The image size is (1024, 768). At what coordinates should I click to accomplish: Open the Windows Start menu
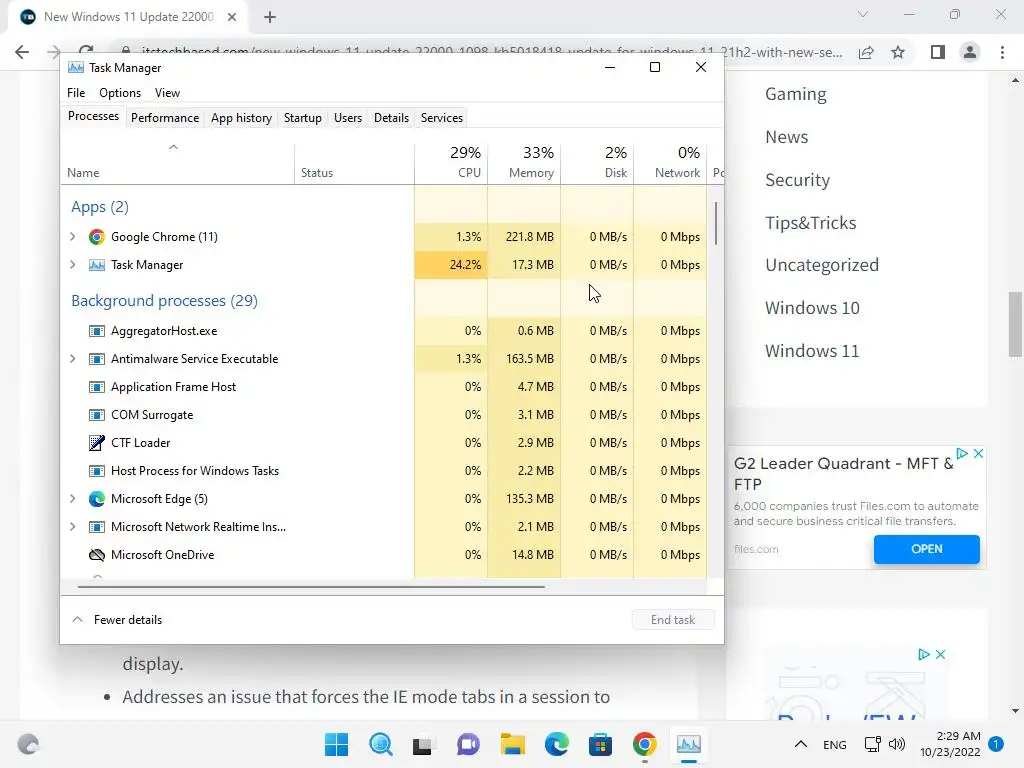(336, 744)
